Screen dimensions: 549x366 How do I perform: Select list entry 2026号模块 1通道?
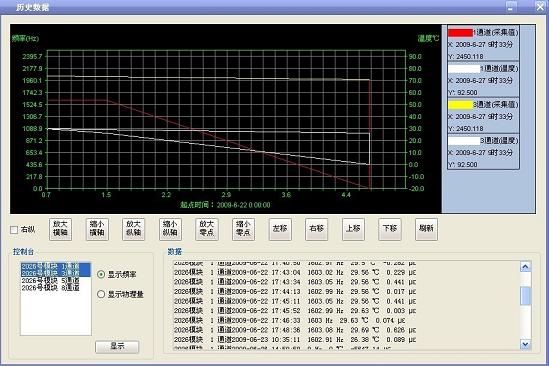55,266
